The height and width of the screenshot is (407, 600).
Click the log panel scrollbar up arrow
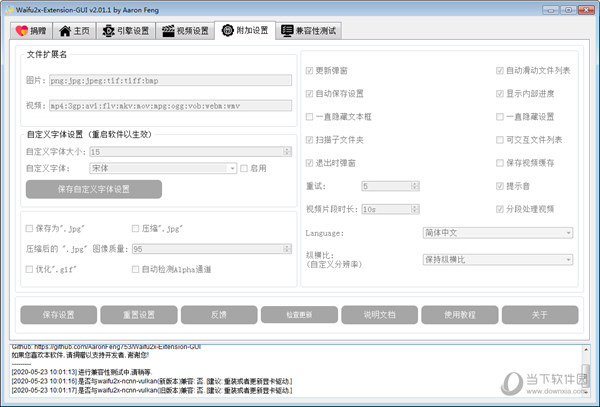click(x=585, y=350)
